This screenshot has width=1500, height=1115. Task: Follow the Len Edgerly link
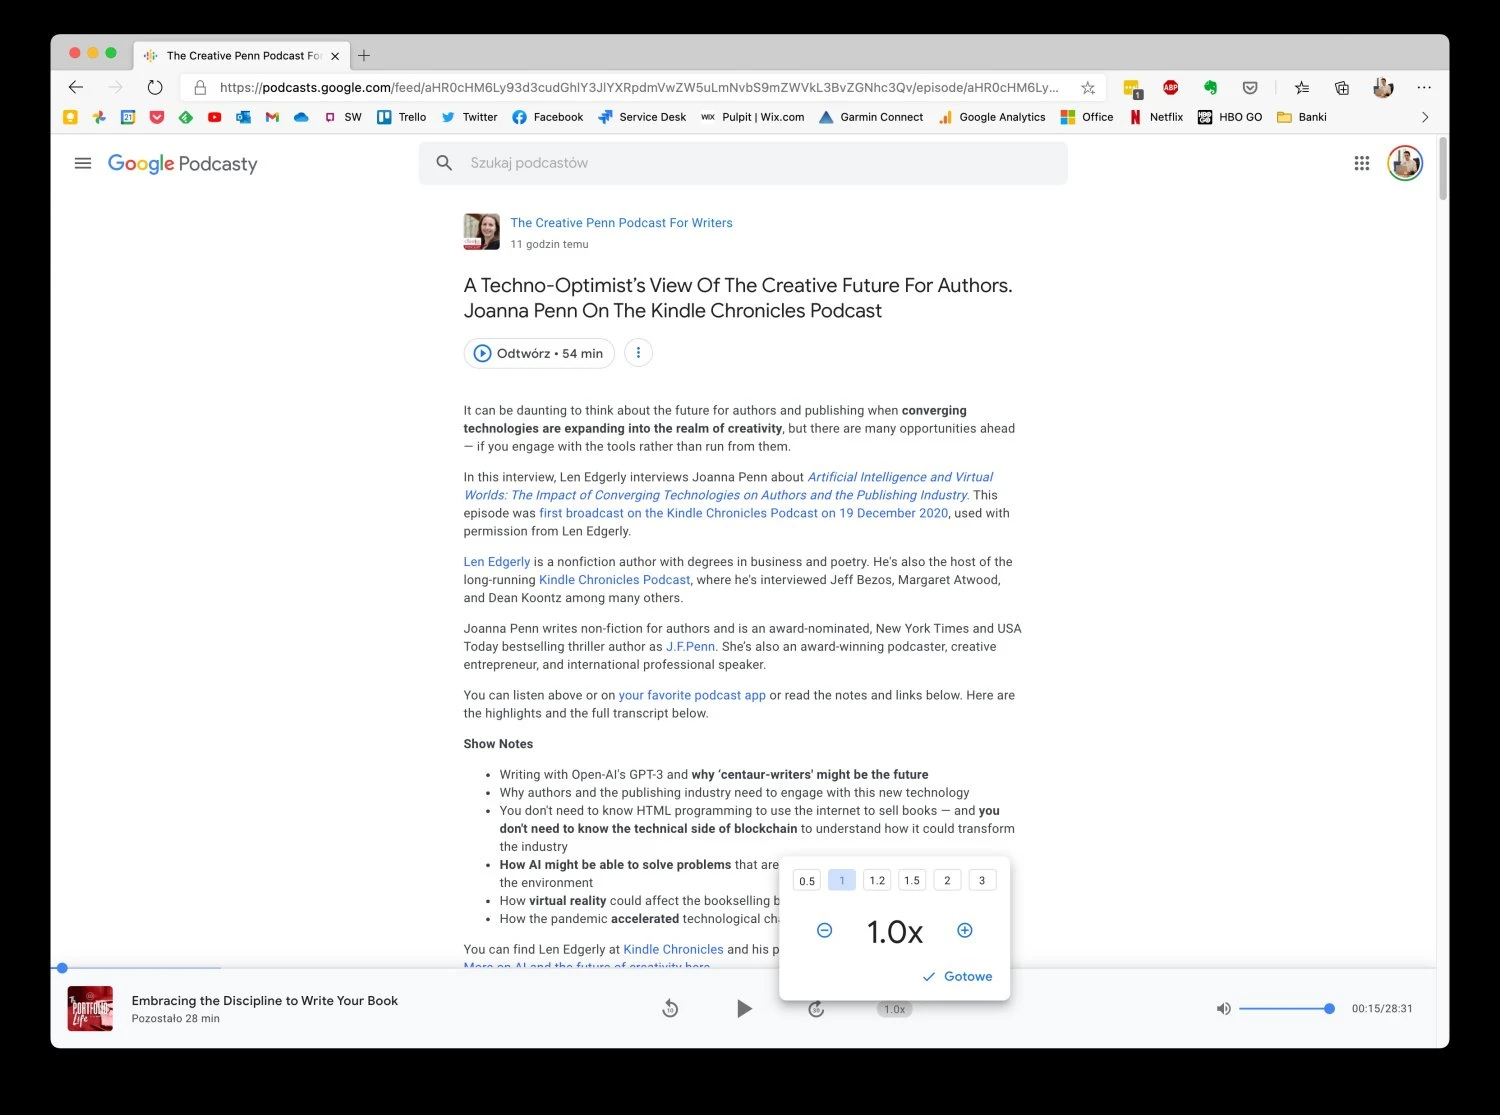pos(497,562)
